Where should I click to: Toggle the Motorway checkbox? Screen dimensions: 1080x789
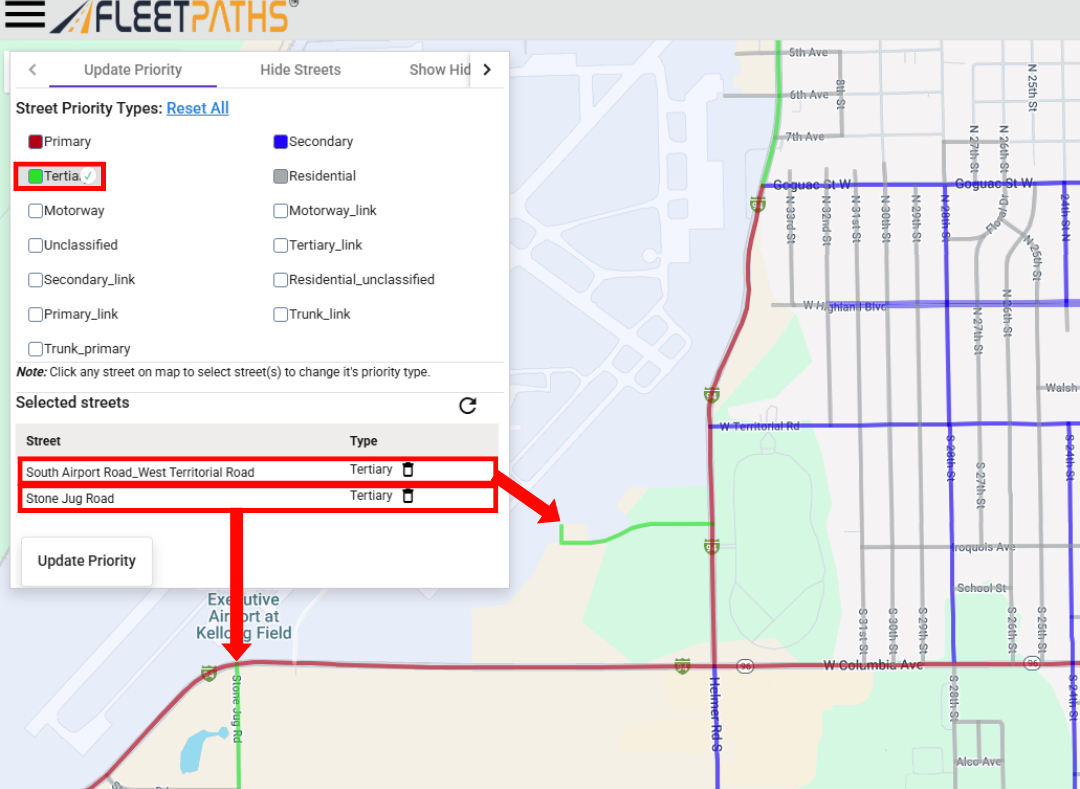point(36,211)
